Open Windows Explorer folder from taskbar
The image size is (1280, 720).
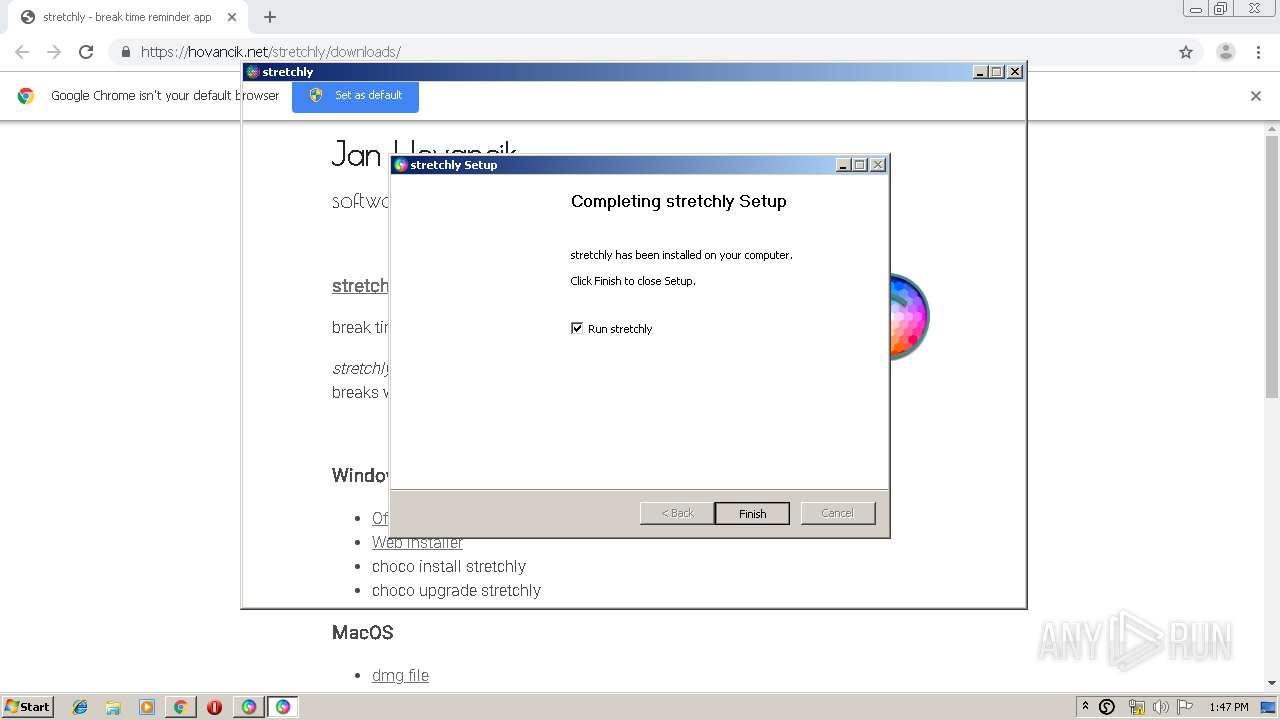click(x=113, y=707)
